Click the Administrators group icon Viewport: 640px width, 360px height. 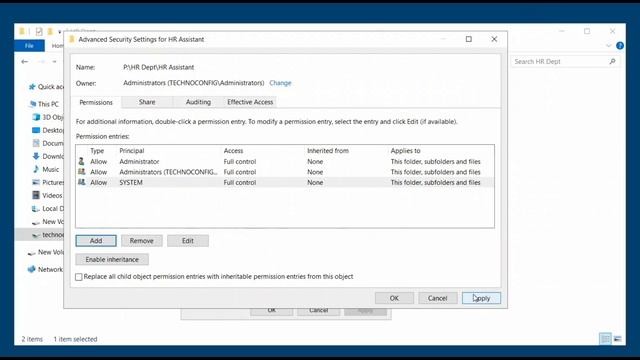point(82,172)
